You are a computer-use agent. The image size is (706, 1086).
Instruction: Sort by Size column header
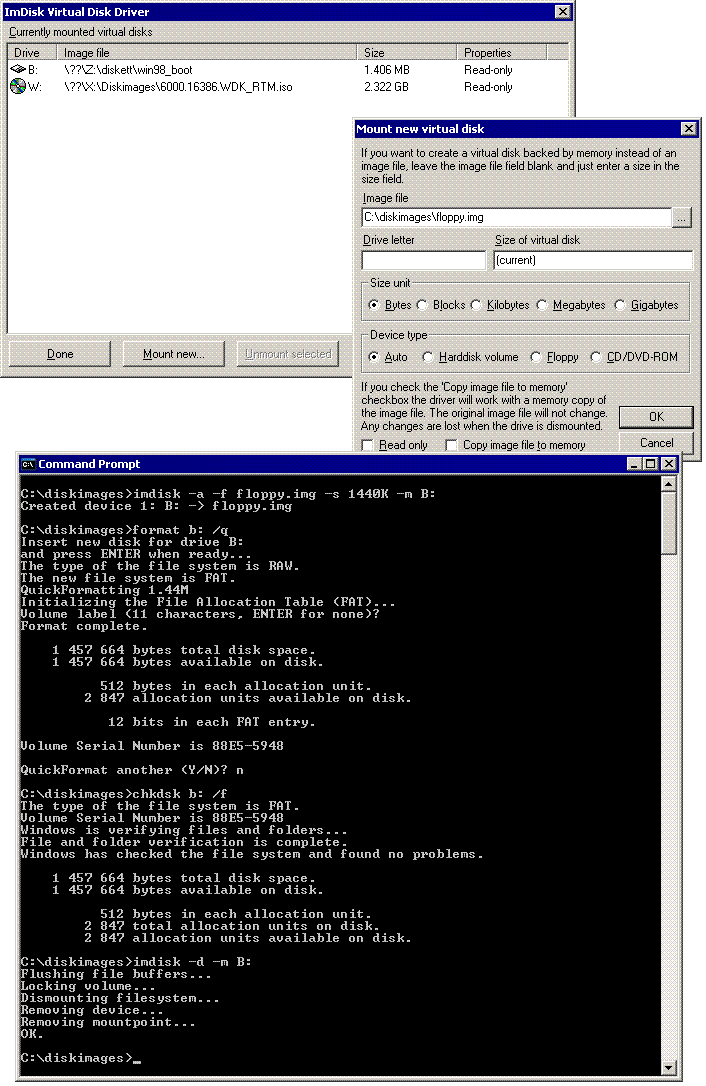[406, 53]
